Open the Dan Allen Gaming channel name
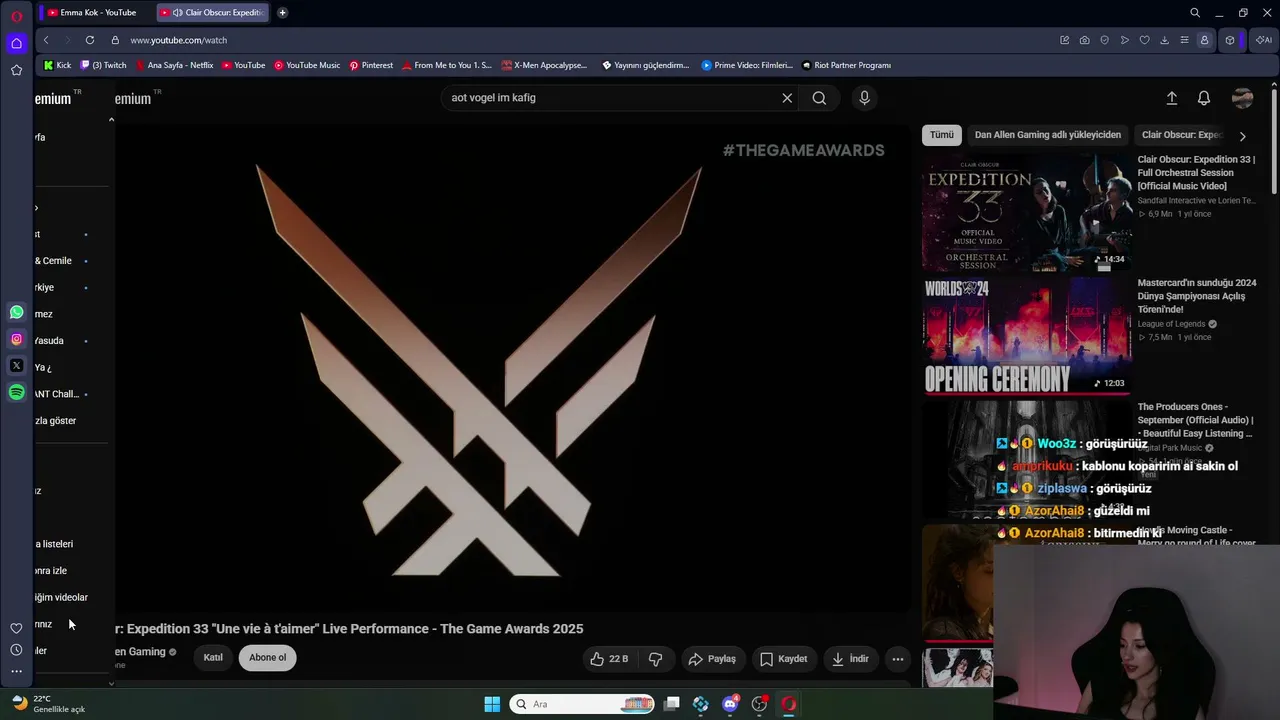 point(140,652)
